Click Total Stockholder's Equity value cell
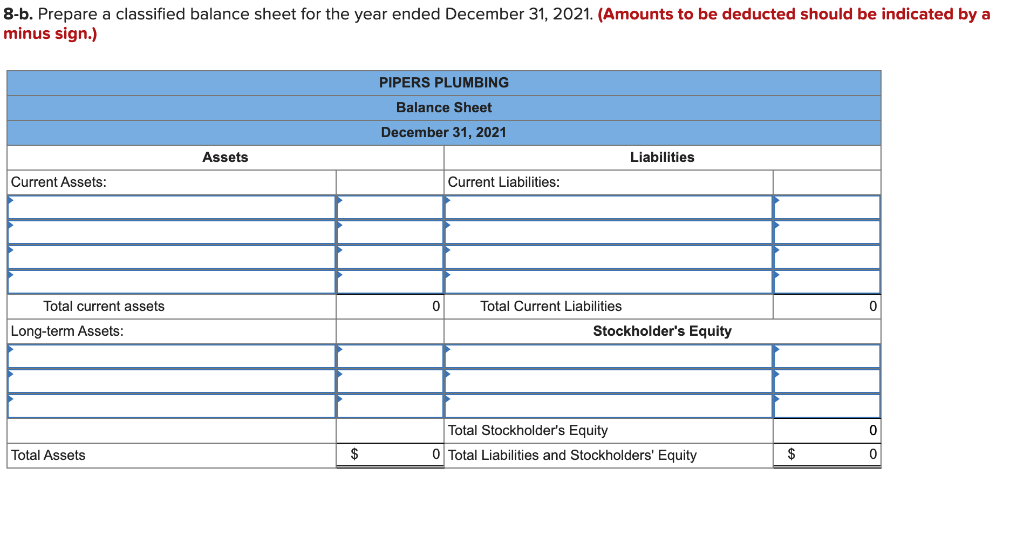This screenshot has width=1024, height=556. (x=827, y=431)
